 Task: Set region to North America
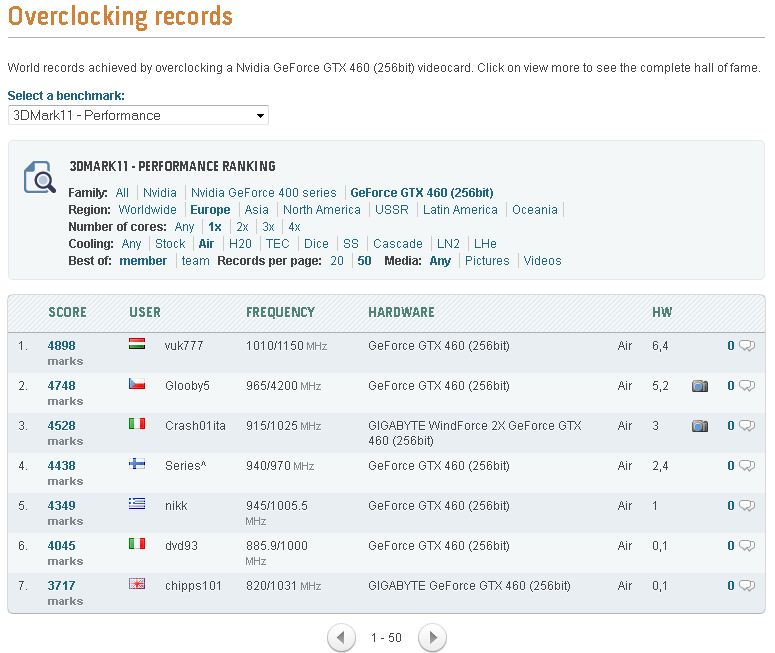[322, 210]
